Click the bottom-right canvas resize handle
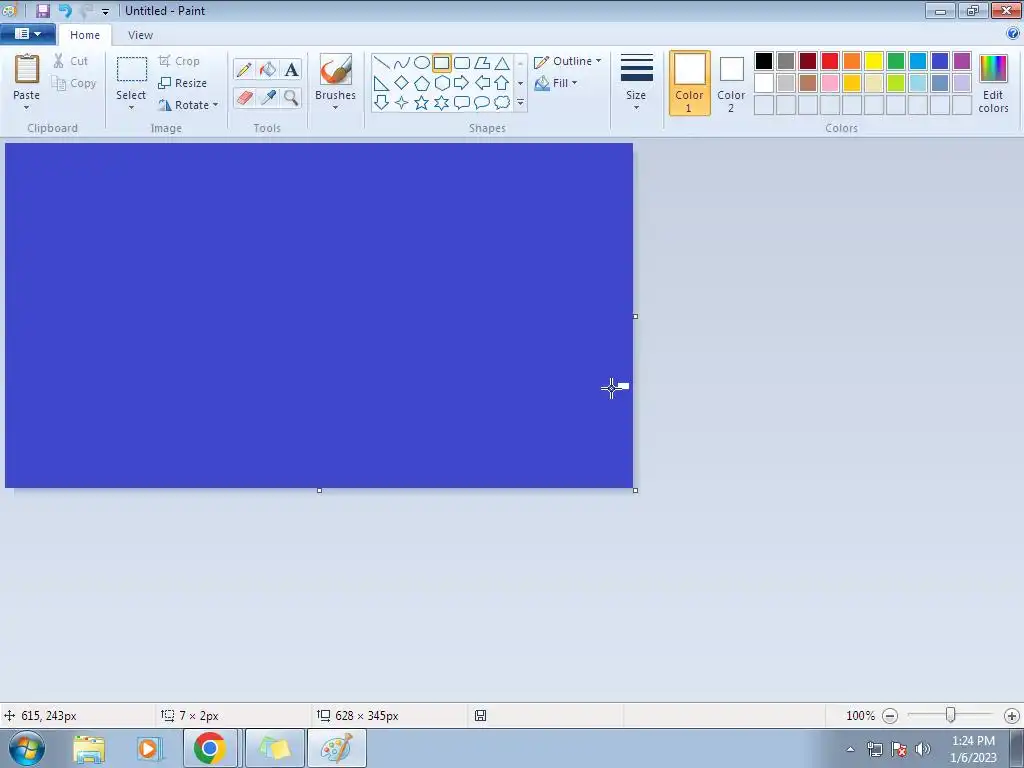Viewport: 1024px width, 768px height. tap(635, 490)
